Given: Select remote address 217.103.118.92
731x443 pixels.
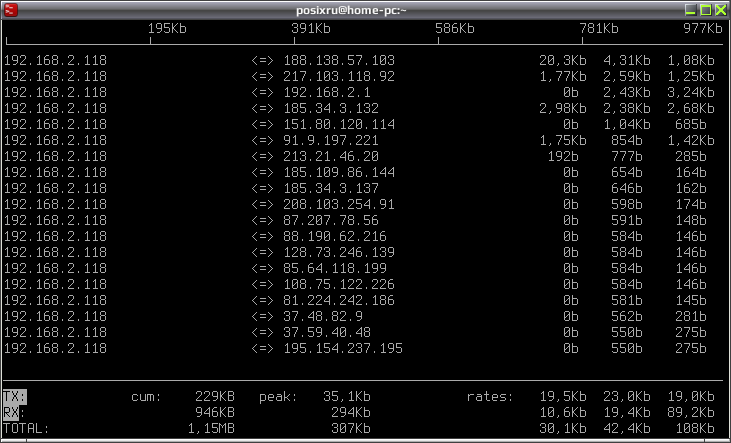Looking at the screenshot, I should [339, 76].
